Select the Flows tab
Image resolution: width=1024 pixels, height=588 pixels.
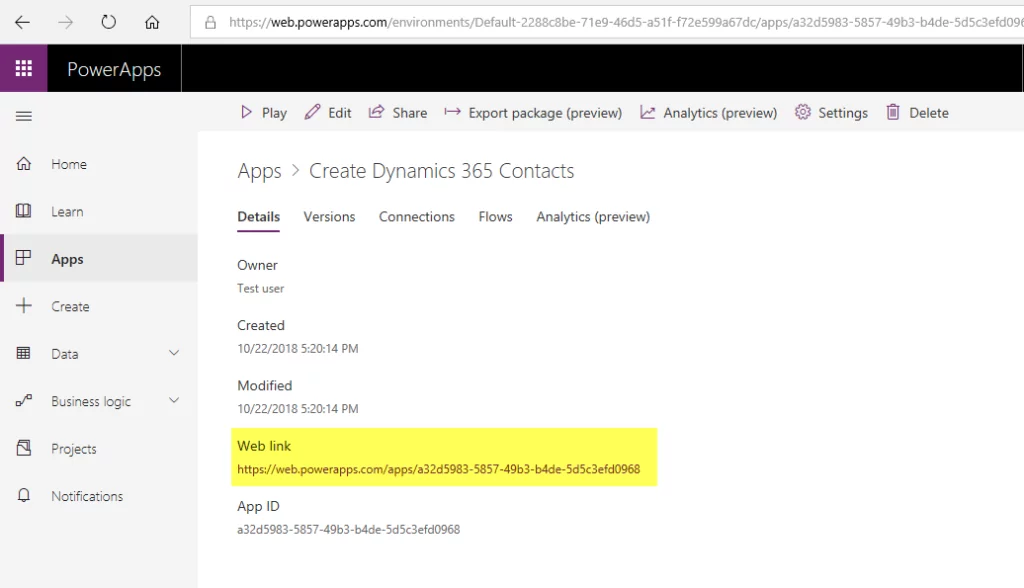click(496, 217)
